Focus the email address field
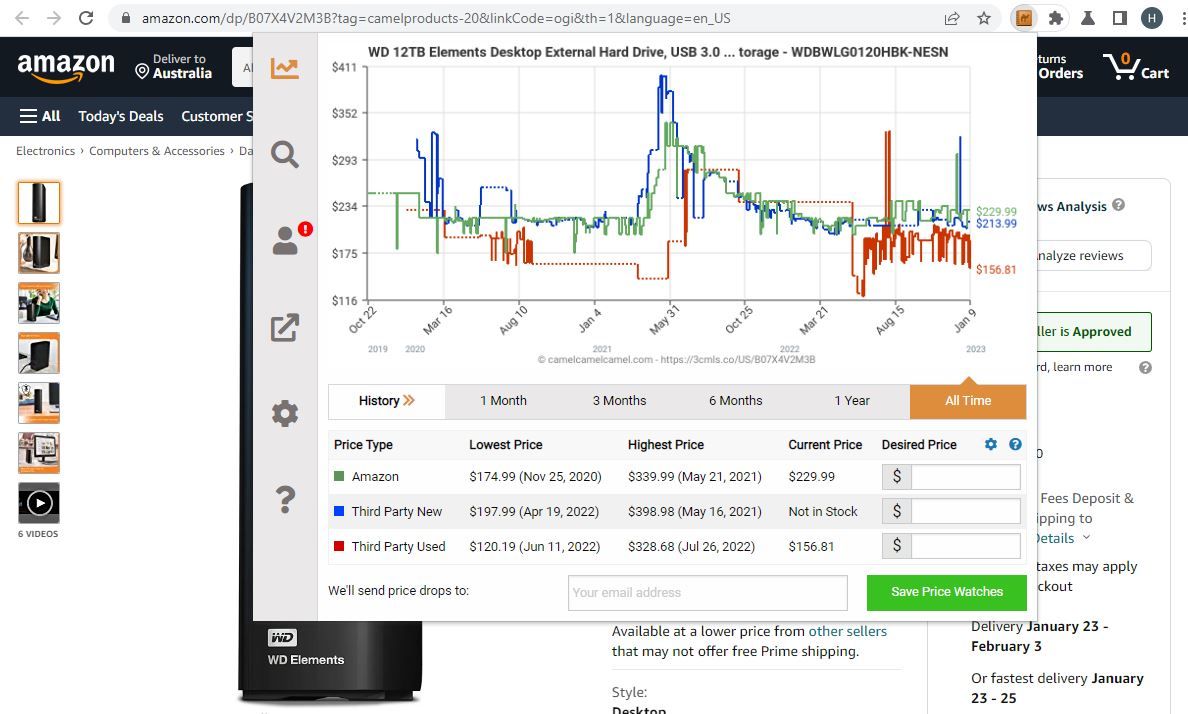This screenshot has width=1188, height=714. click(x=708, y=593)
